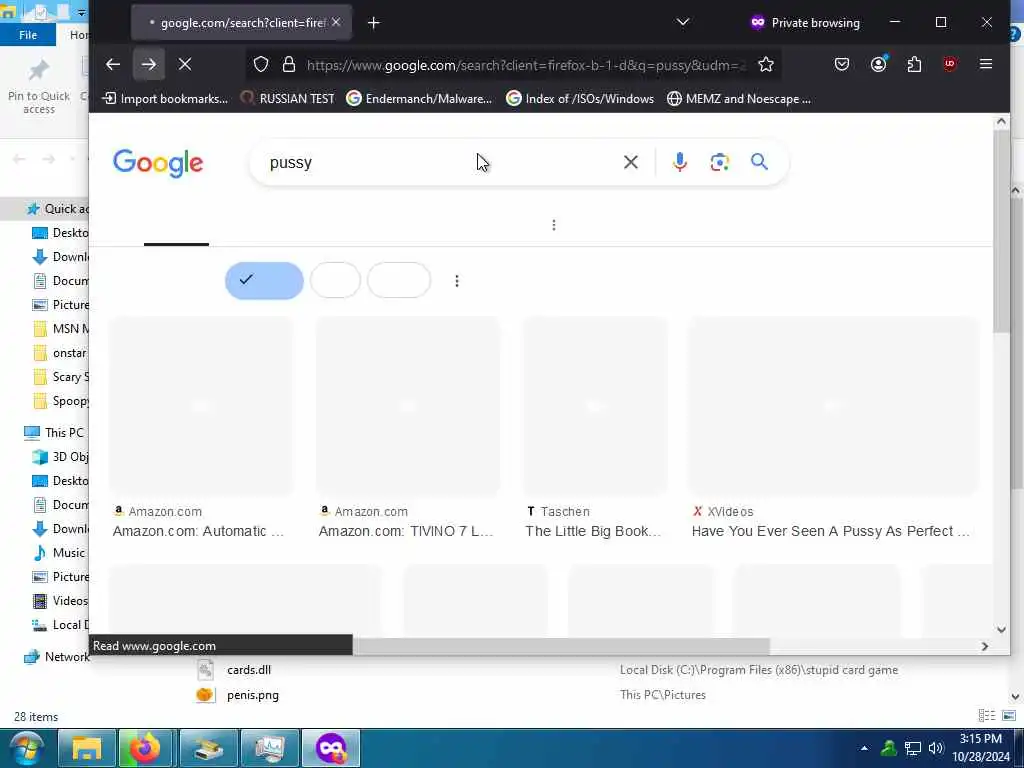Show hidden system tray icons

point(864,748)
